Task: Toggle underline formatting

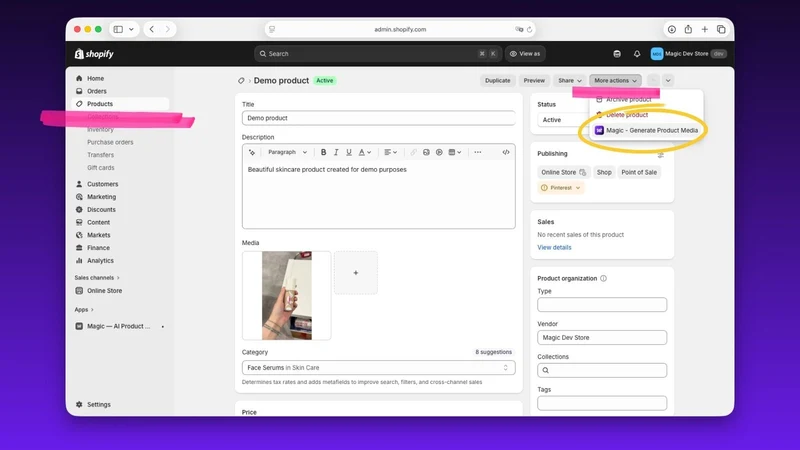Action: [348, 153]
